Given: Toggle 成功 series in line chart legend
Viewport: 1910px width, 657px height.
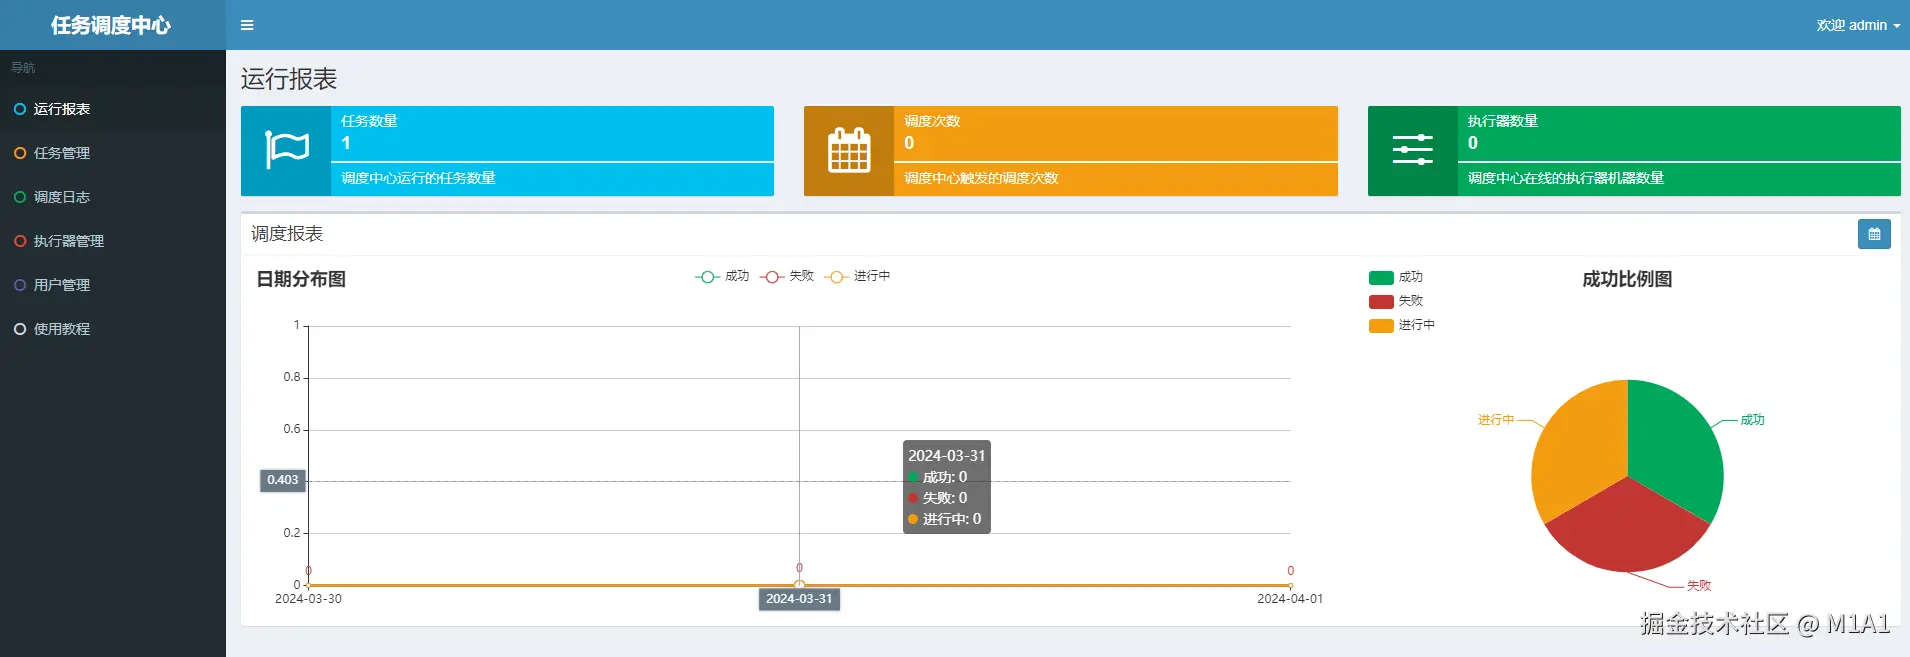Looking at the screenshot, I should (x=722, y=276).
